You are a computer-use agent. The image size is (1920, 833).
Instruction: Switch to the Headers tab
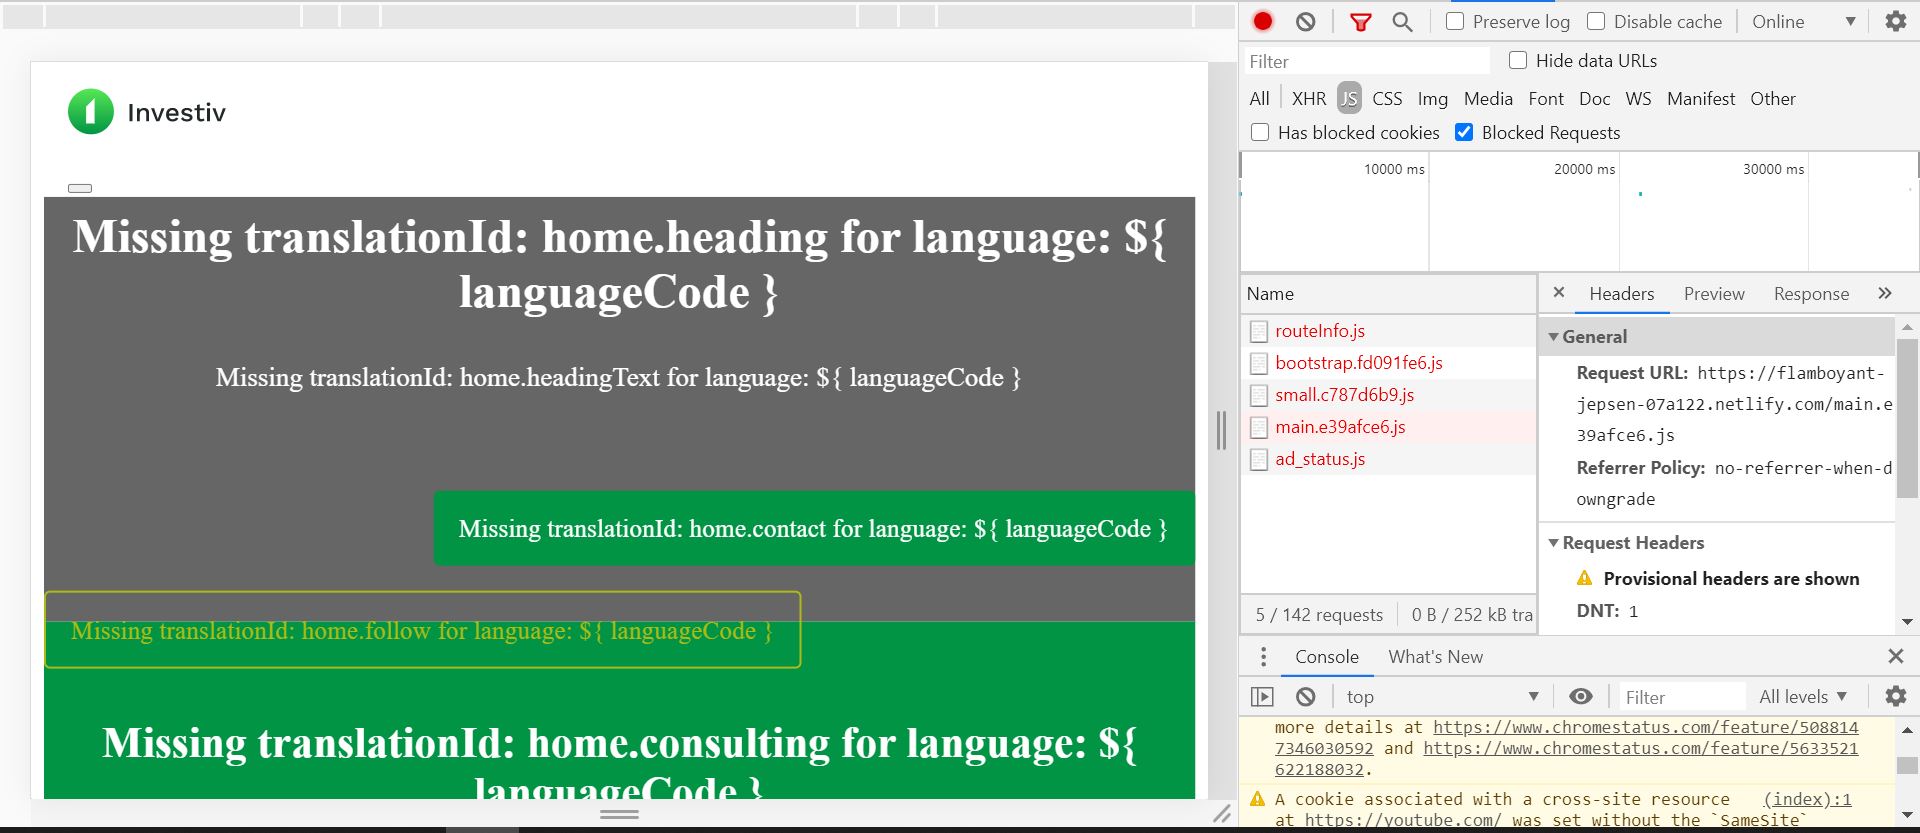(1622, 293)
